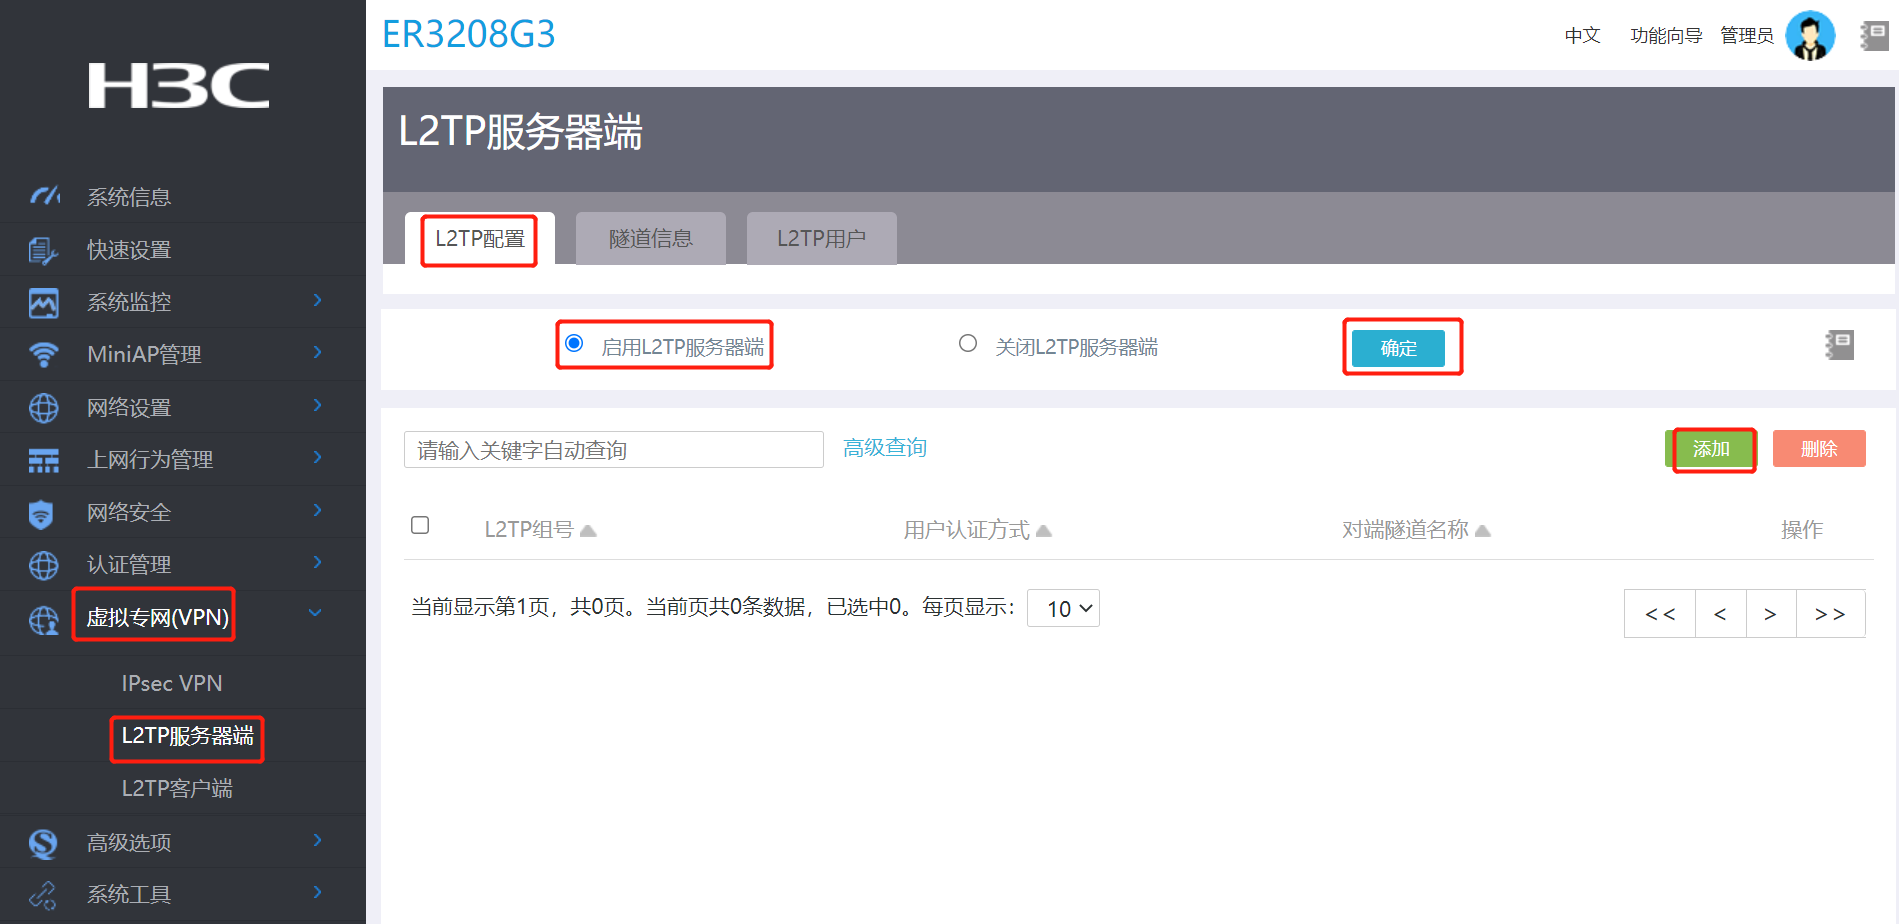Click the 网络设置 globe icon
The width and height of the screenshot is (1899, 924).
(43, 407)
